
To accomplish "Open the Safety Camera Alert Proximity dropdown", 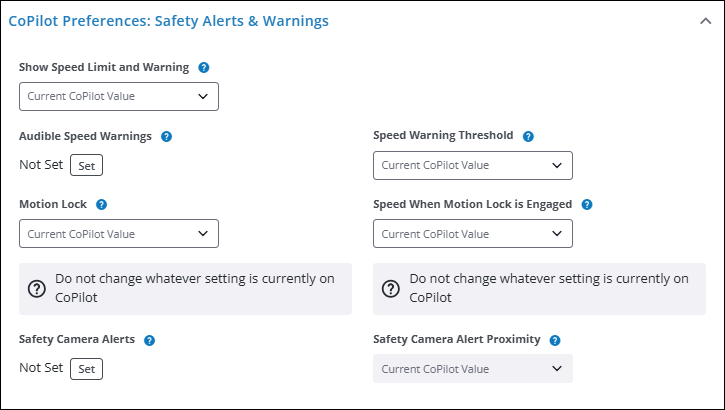I will [473, 369].
